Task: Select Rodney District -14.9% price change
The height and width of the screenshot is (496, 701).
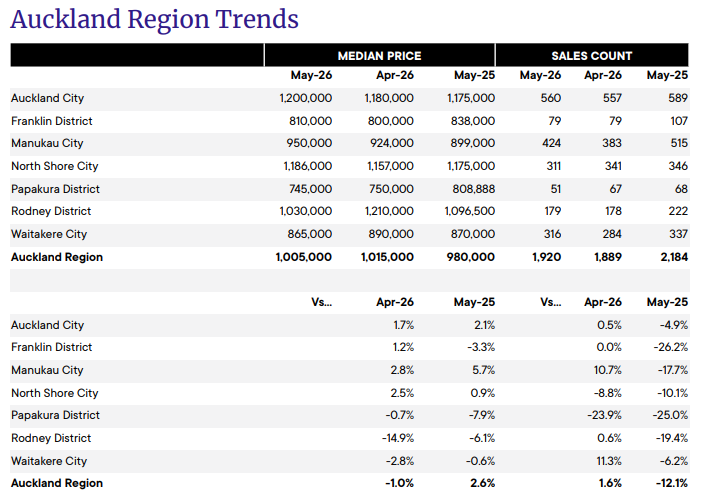Action: (398, 438)
